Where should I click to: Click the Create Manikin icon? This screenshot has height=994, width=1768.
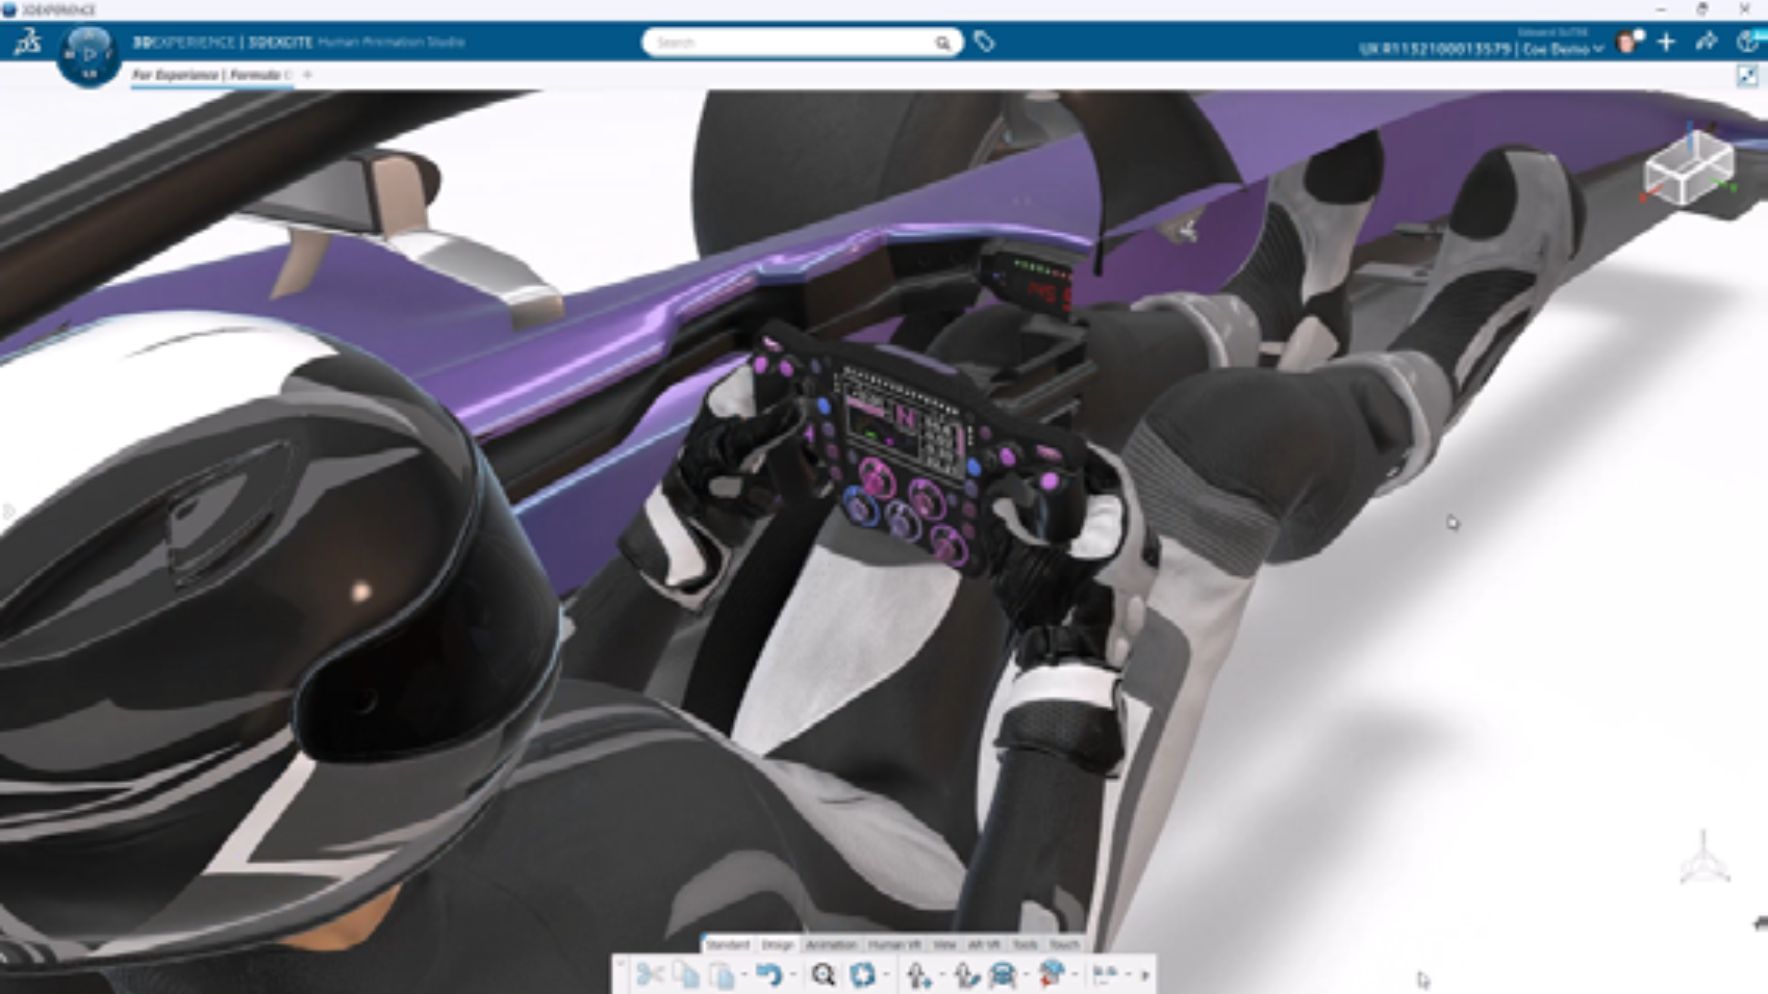click(920, 975)
